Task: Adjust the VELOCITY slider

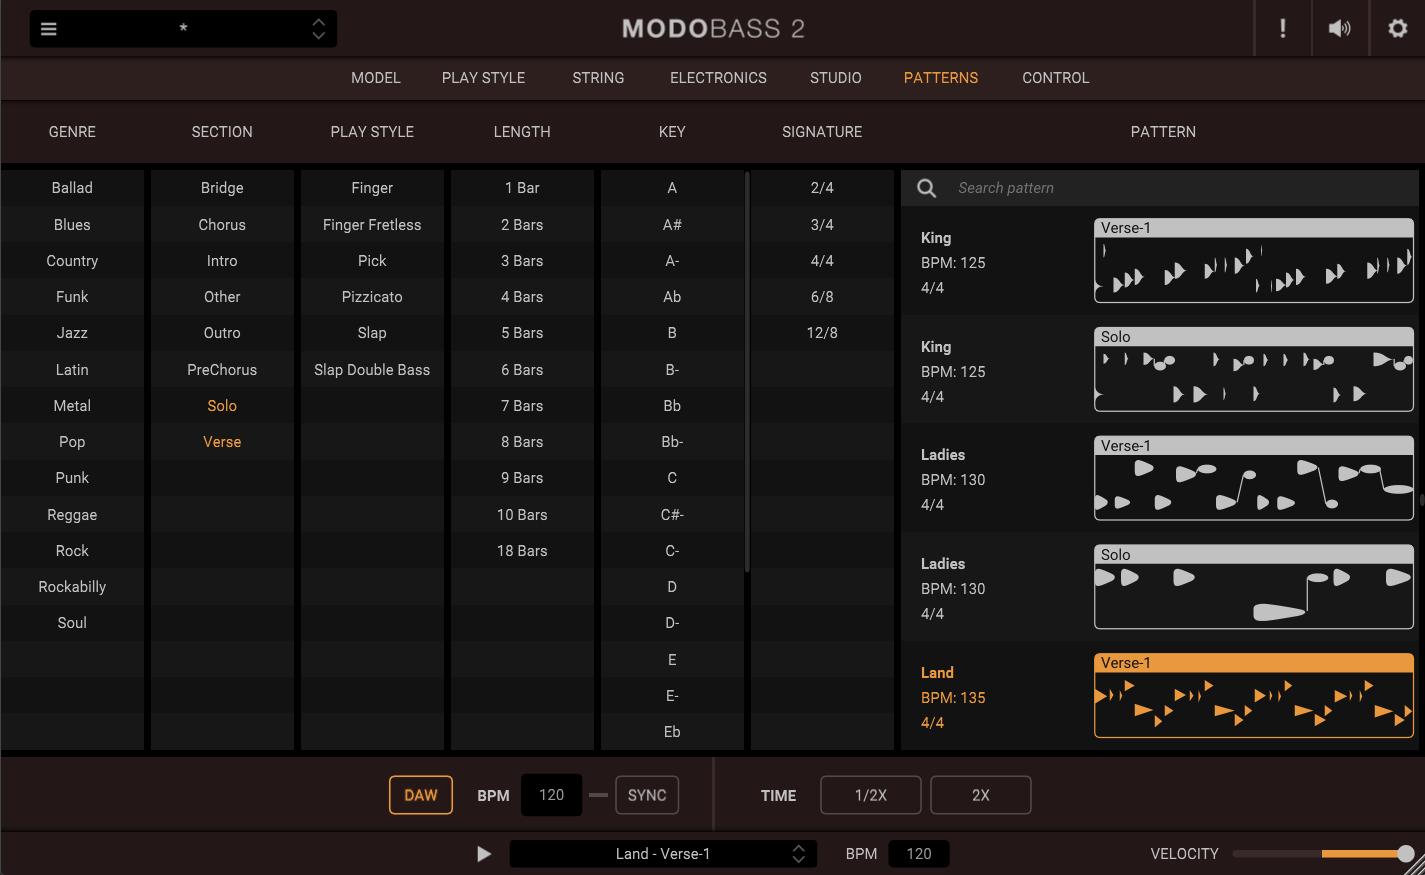Action: pyautogui.click(x=1323, y=854)
